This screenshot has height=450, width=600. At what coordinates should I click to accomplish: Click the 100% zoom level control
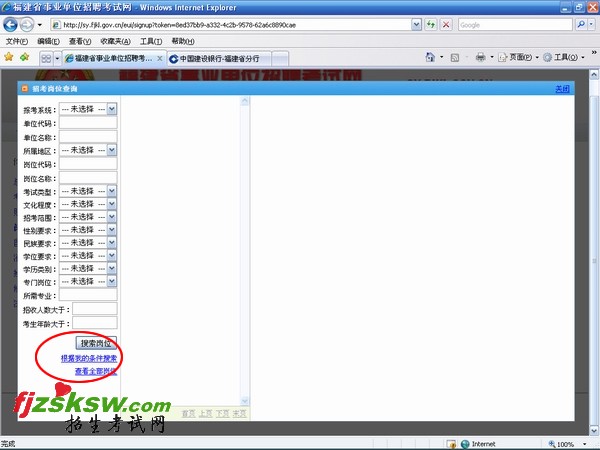point(565,443)
